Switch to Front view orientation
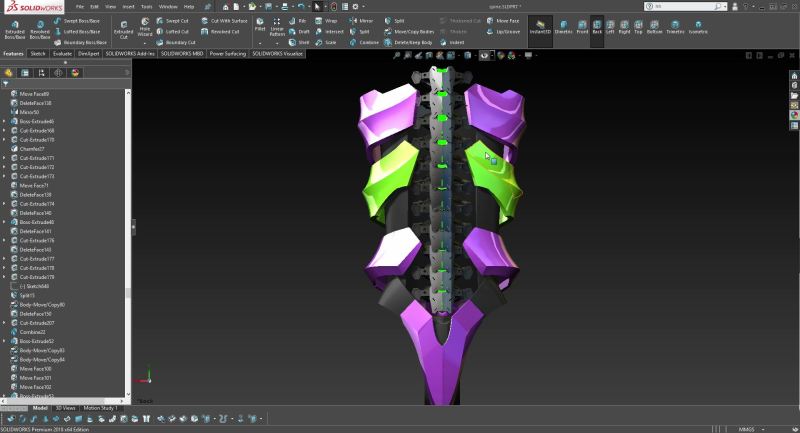 pos(582,27)
